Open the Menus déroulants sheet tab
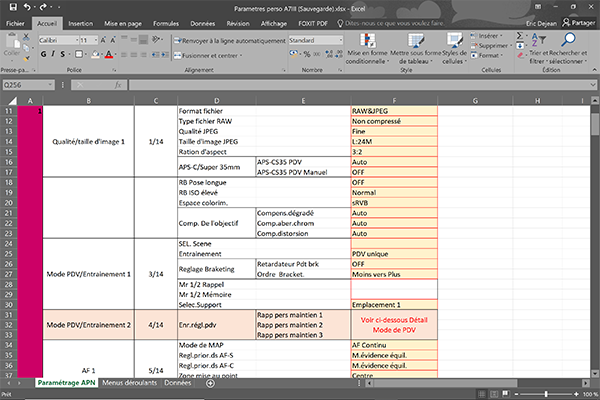This screenshot has height=400, width=600. (x=129, y=383)
